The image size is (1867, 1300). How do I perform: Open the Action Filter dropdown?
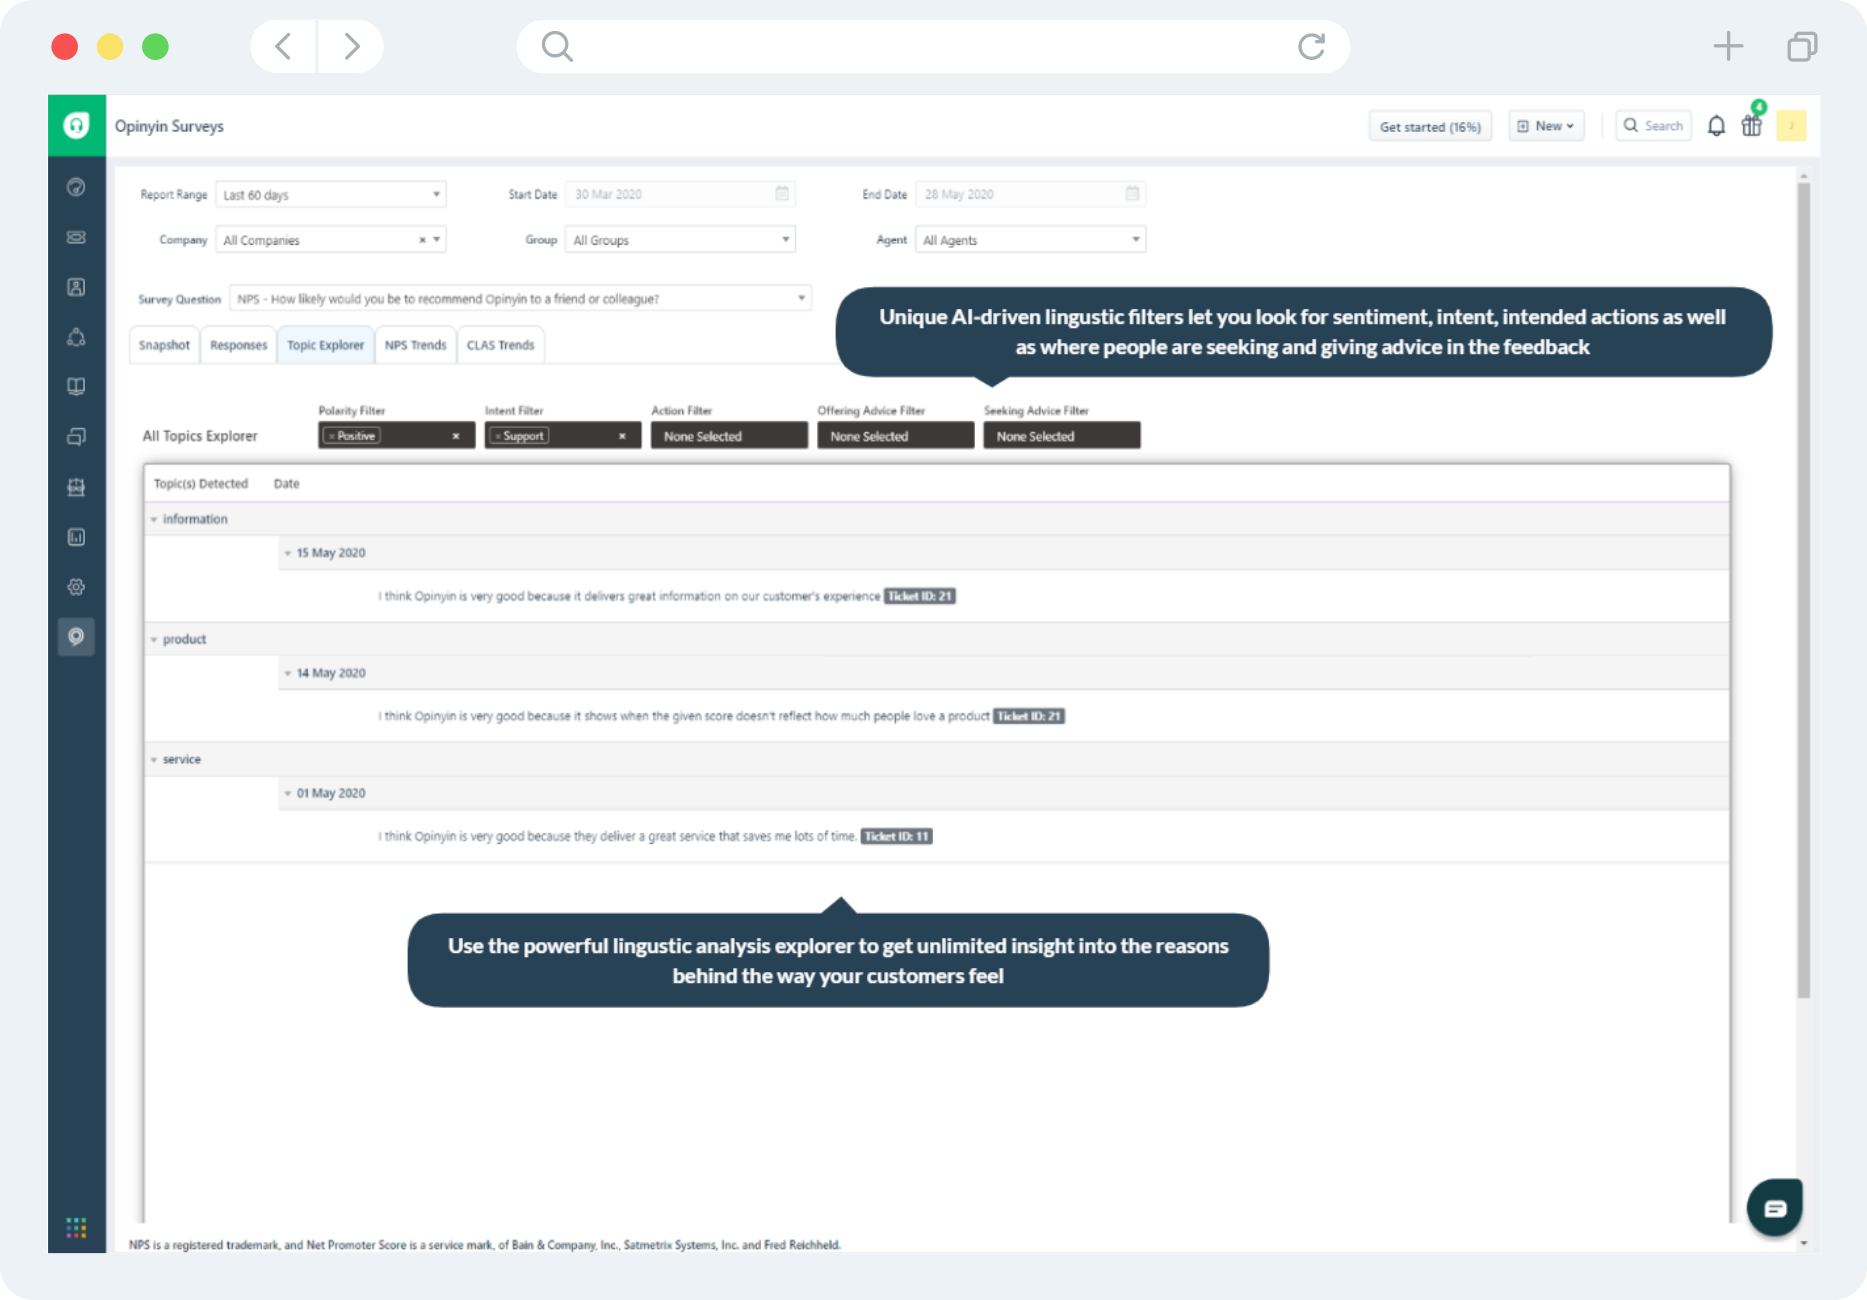(729, 436)
